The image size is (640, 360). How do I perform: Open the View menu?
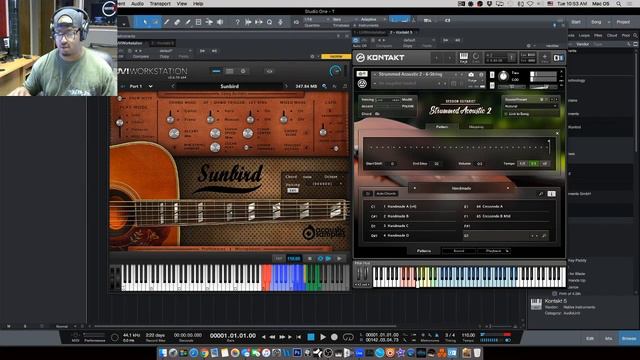coord(182,3)
